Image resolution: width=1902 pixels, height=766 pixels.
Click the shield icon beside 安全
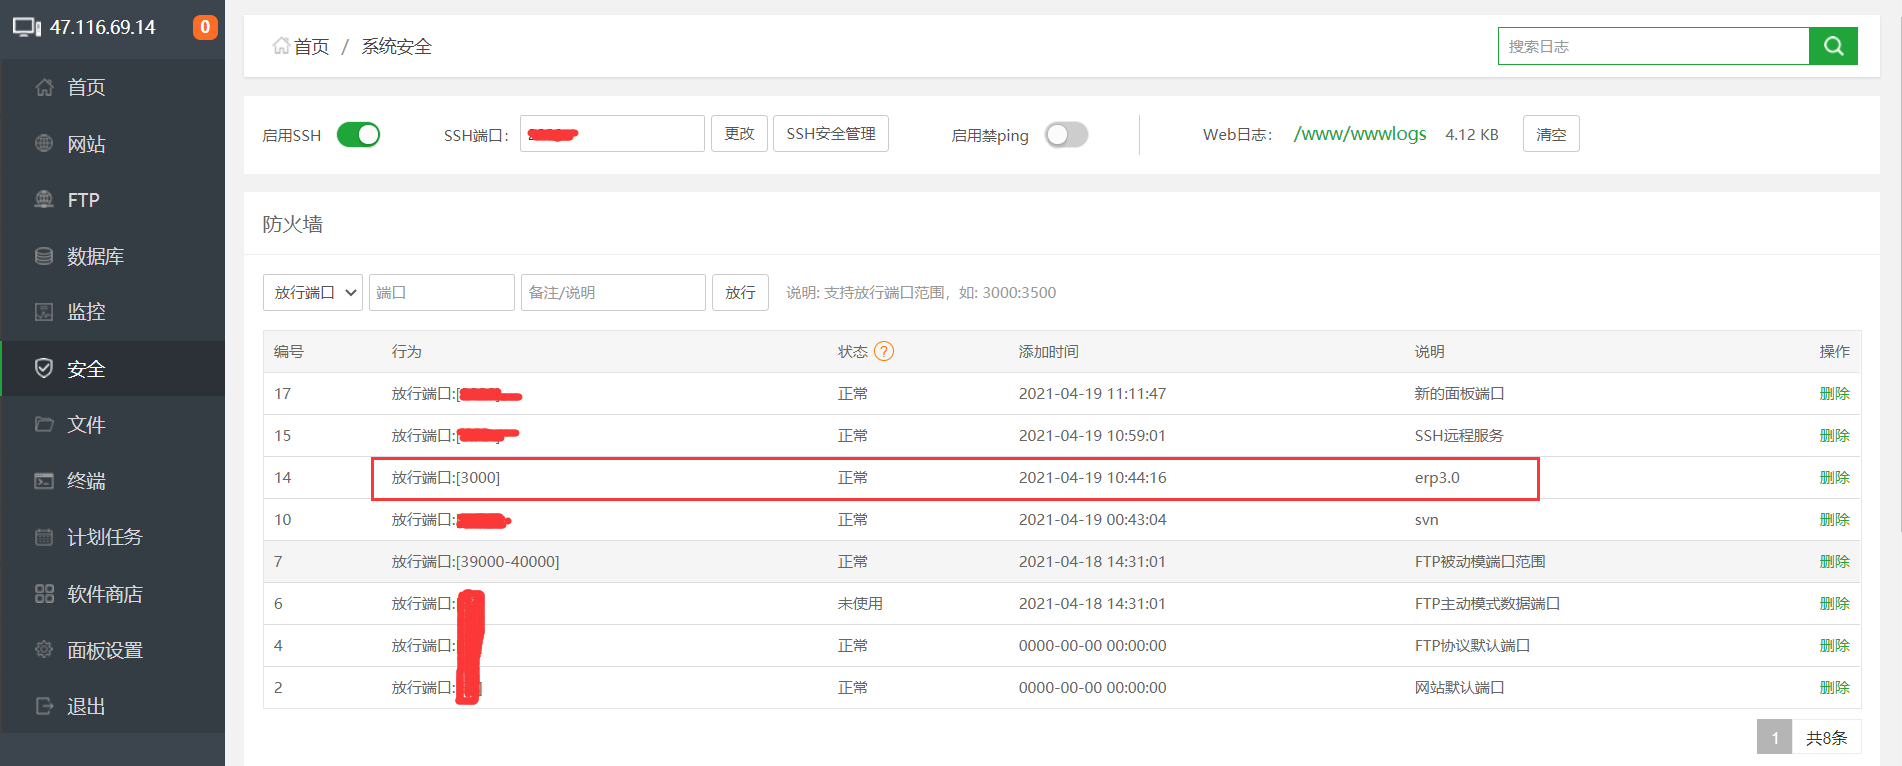pos(44,368)
